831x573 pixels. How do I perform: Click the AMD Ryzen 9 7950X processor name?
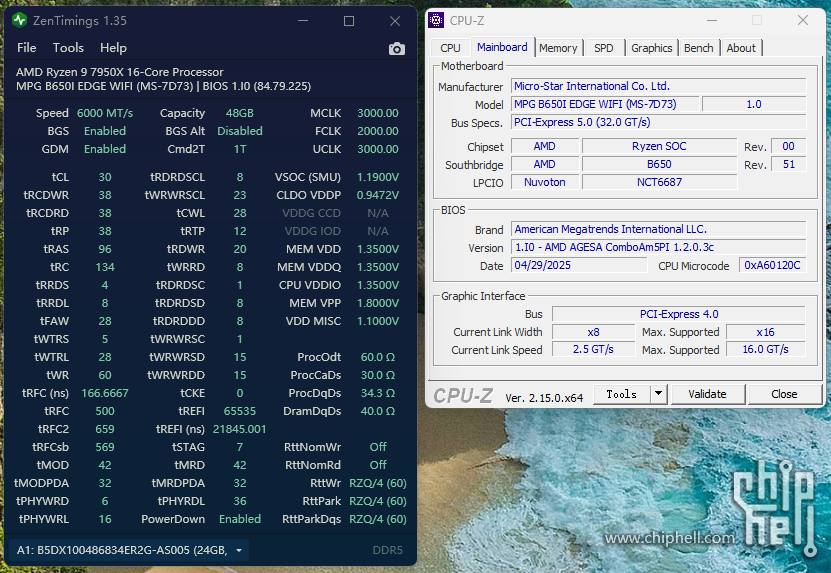120,72
